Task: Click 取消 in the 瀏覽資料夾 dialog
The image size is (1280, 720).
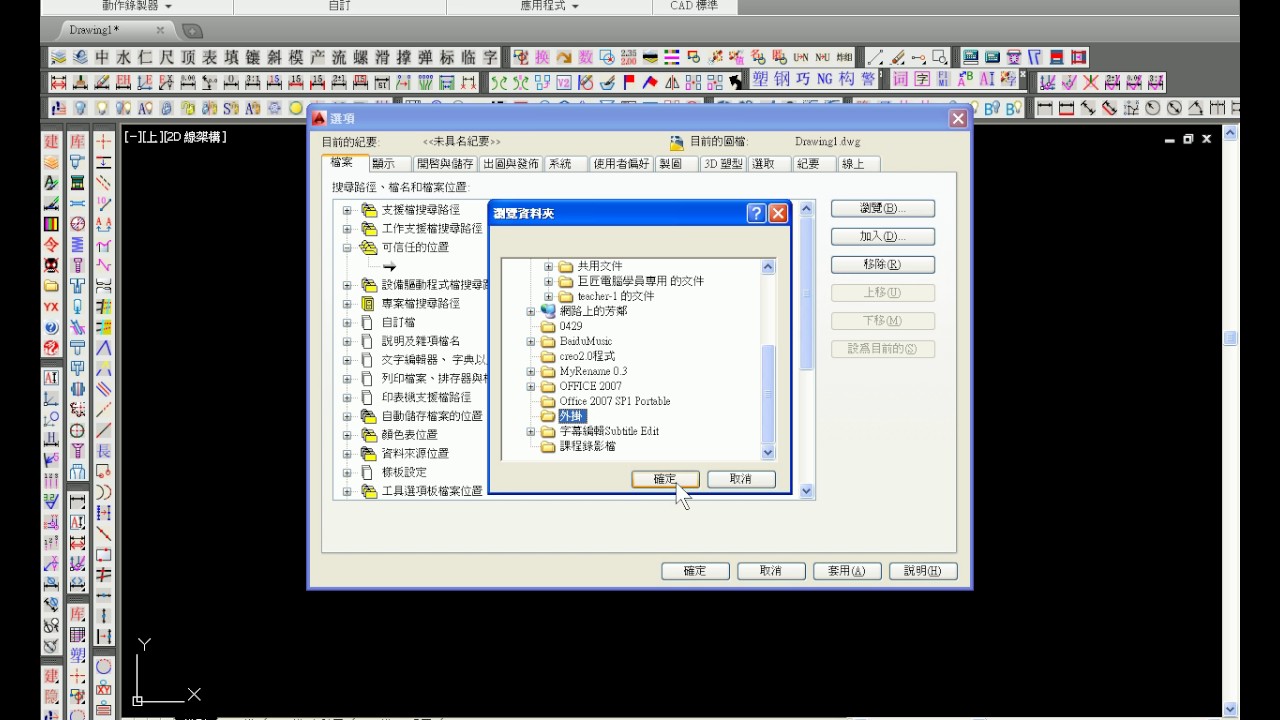Action: (741, 479)
